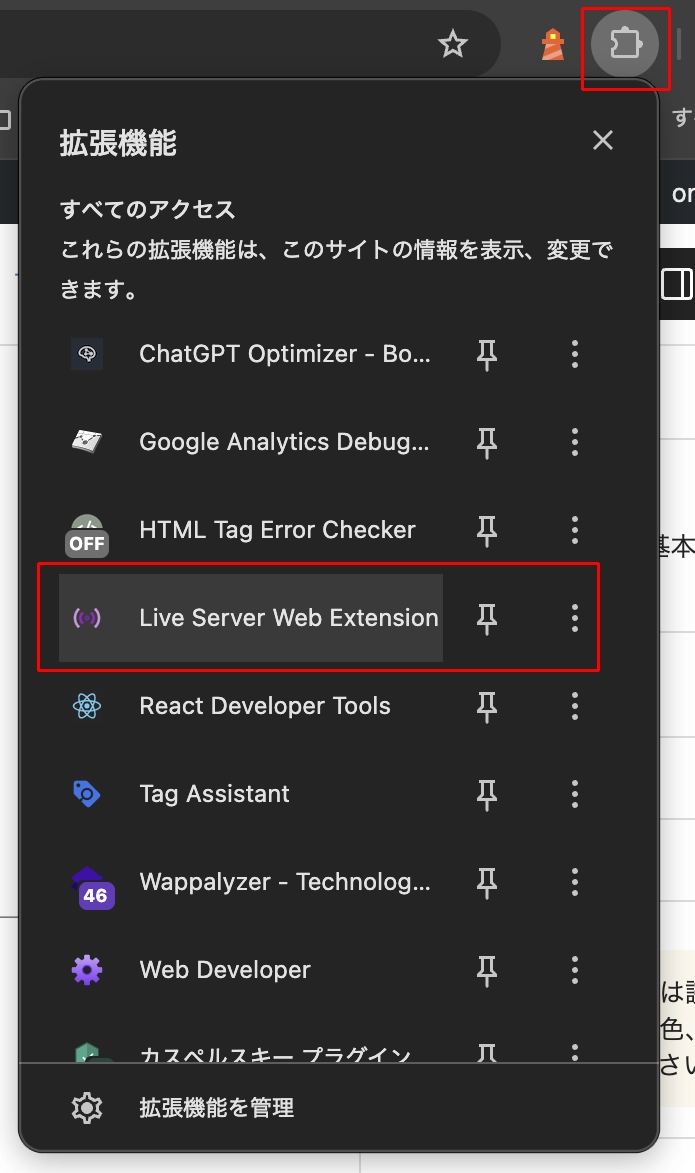
Task: Open more options for Tag Assistant
Action: click(574, 794)
